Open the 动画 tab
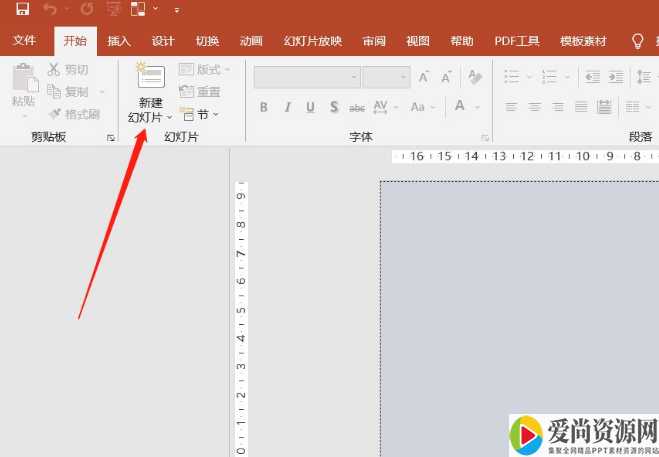The height and width of the screenshot is (457, 659). [251, 41]
